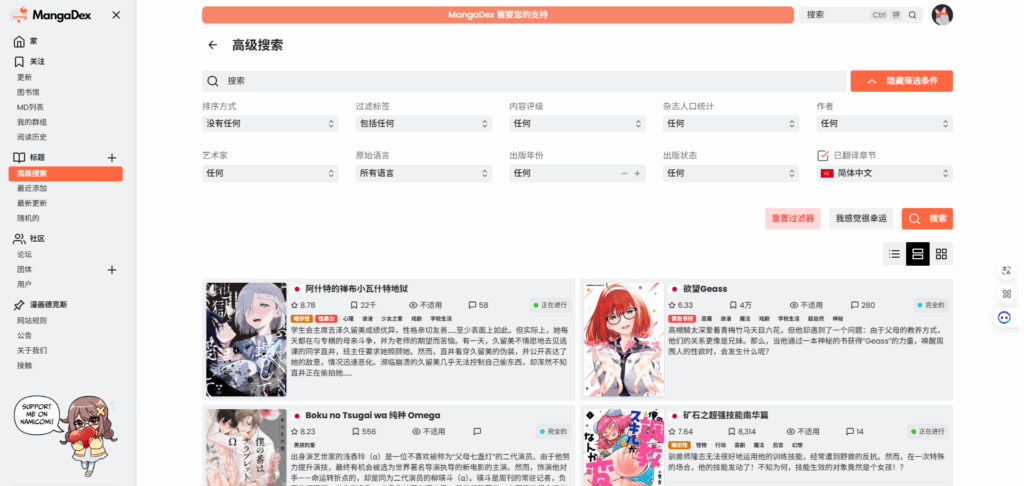Click the comments icon showing 280

coord(854,305)
